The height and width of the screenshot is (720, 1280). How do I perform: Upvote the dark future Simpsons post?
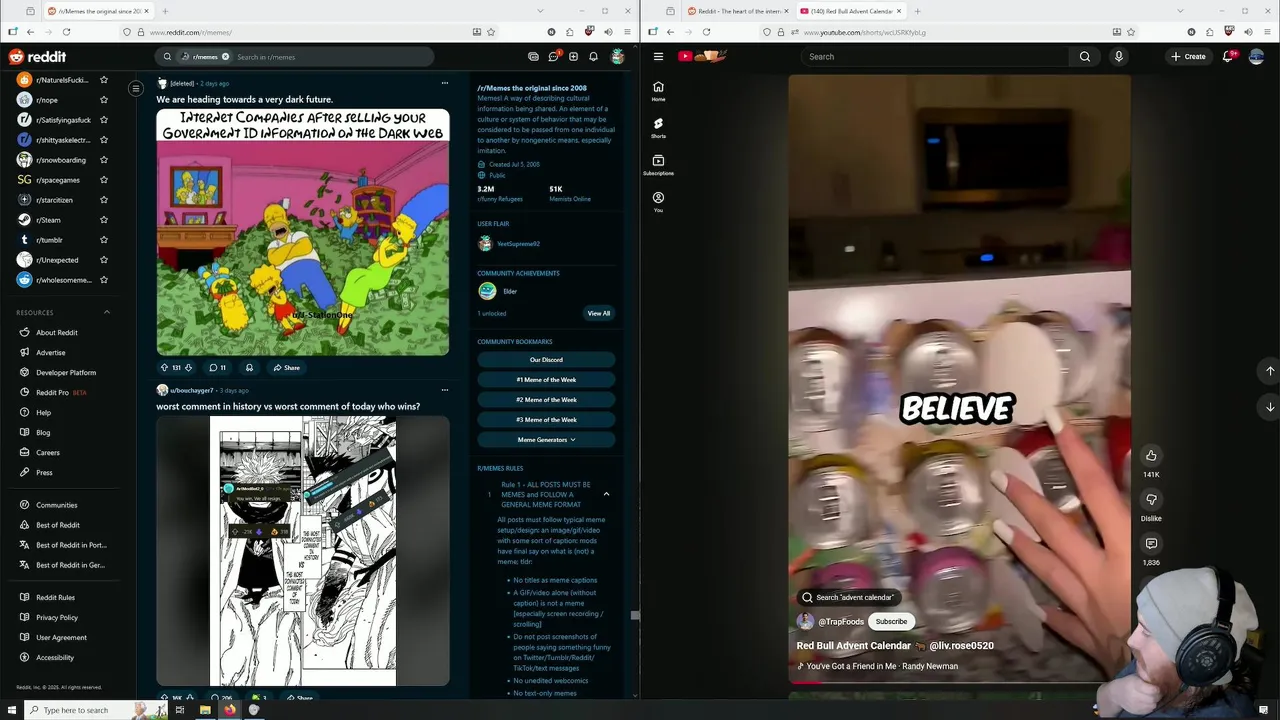tap(165, 368)
